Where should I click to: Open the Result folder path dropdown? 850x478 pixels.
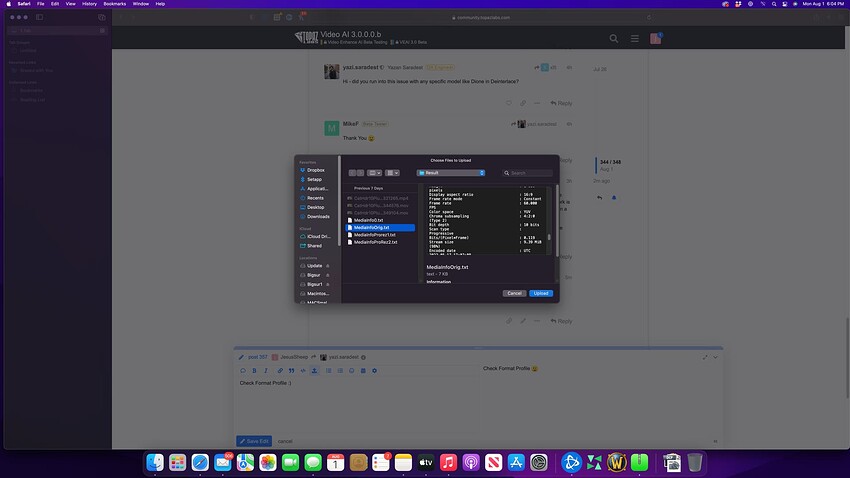450,173
